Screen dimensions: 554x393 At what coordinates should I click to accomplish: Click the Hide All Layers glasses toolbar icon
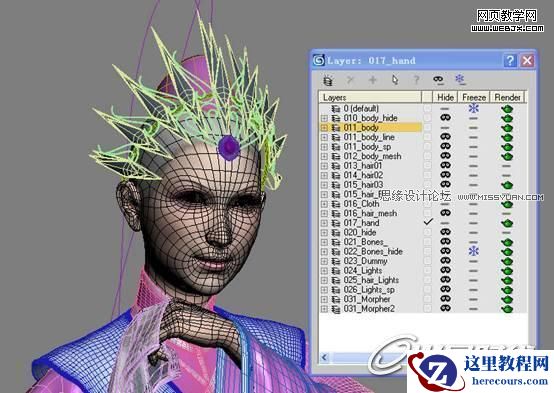[438, 80]
